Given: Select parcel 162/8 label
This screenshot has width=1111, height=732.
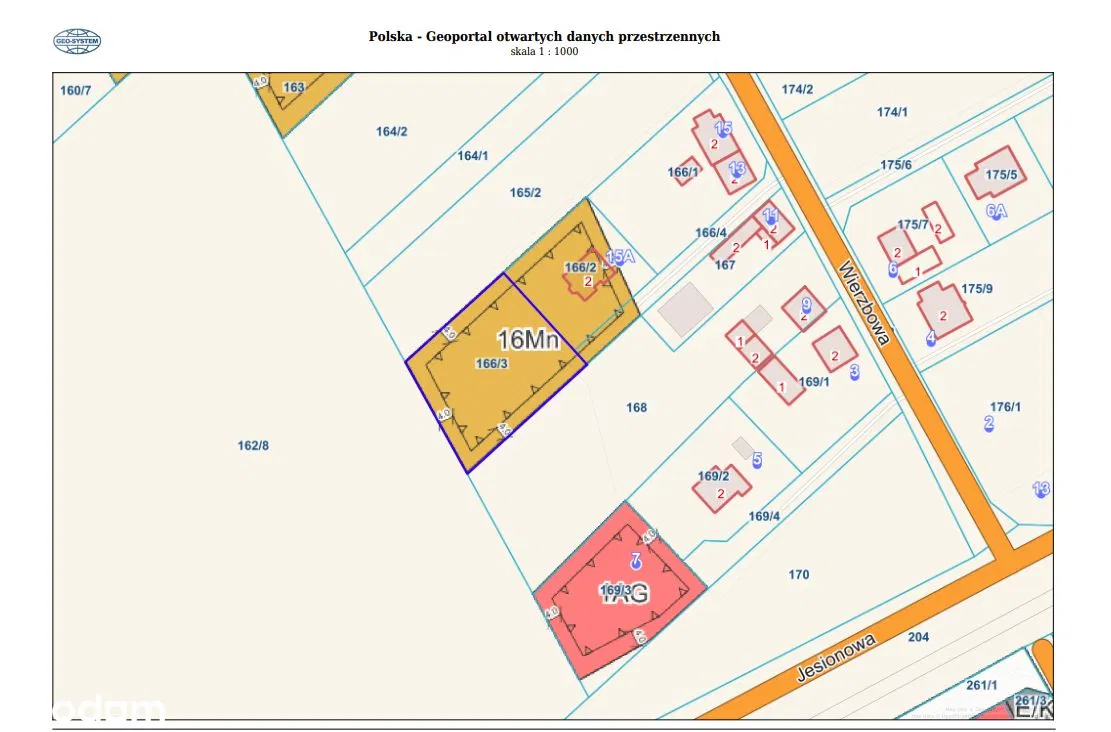Looking at the screenshot, I should 253,446.
